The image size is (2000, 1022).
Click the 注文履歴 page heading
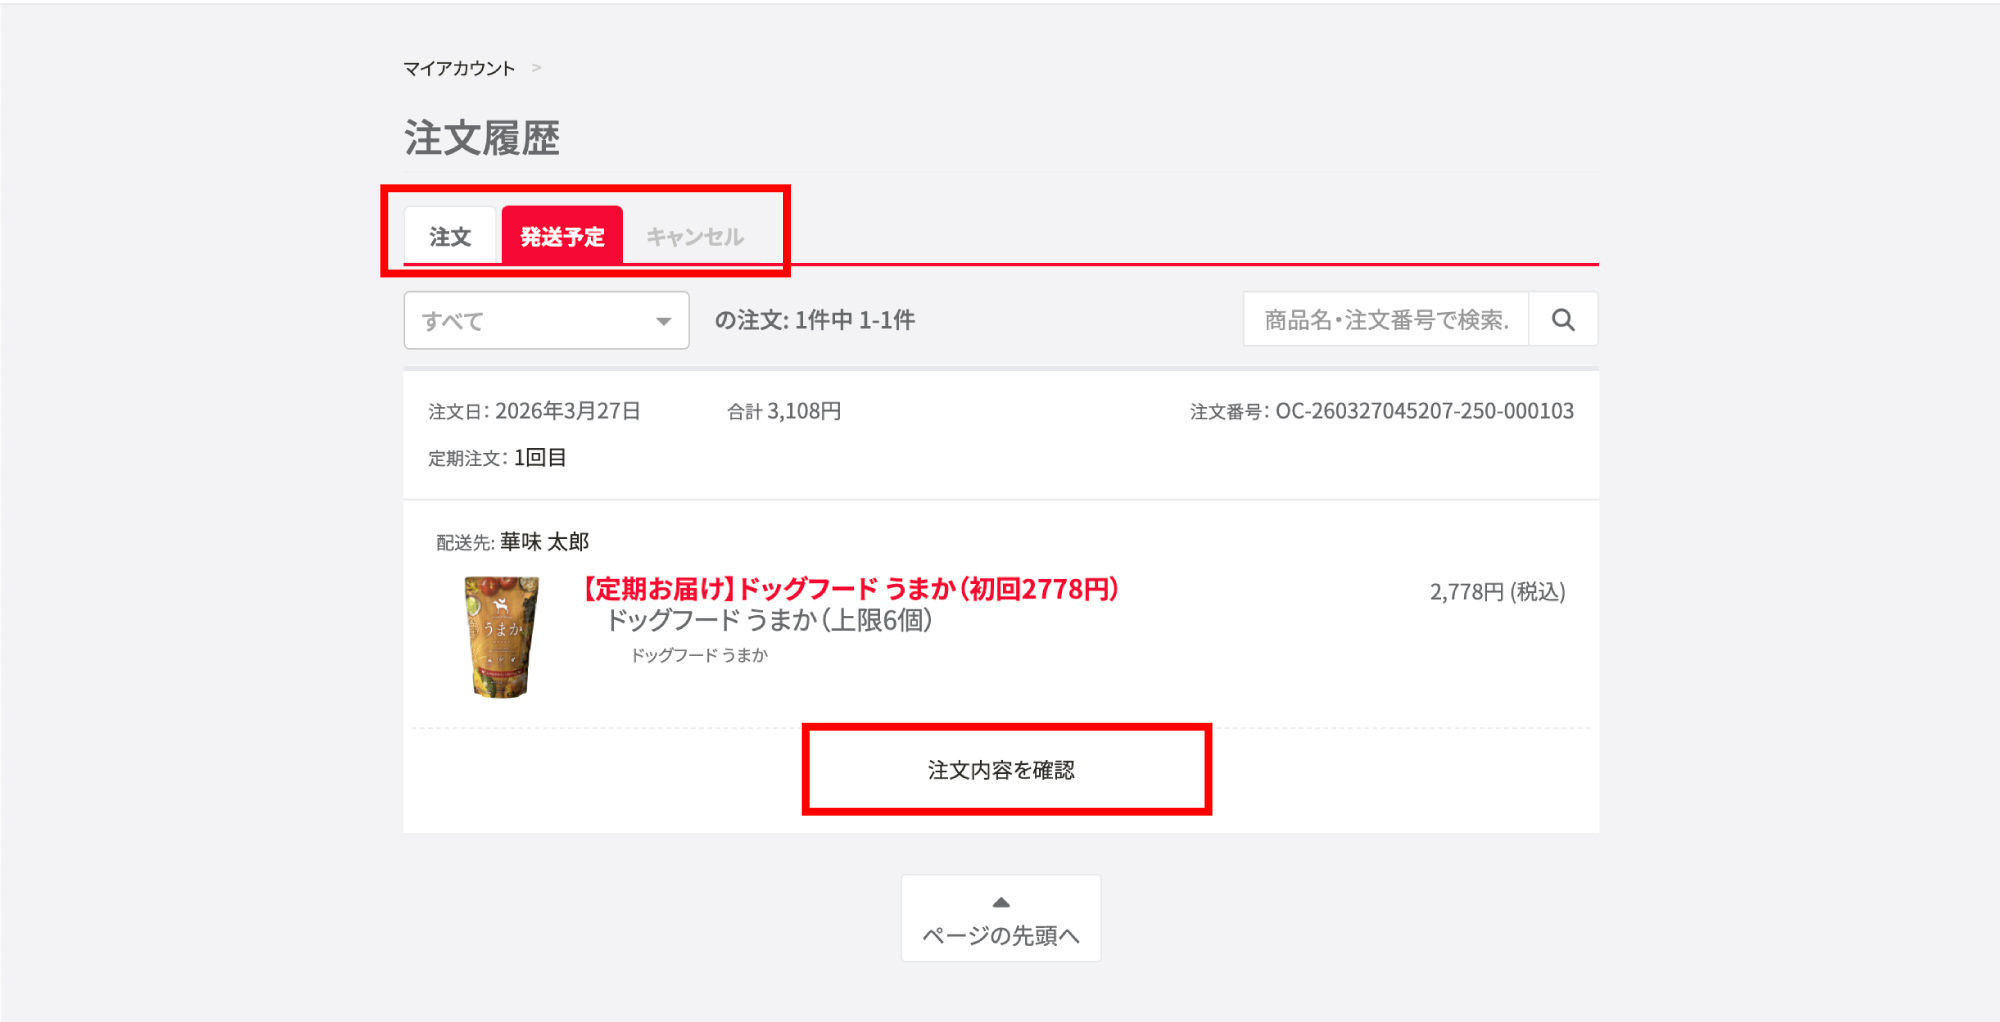(482, 138)
